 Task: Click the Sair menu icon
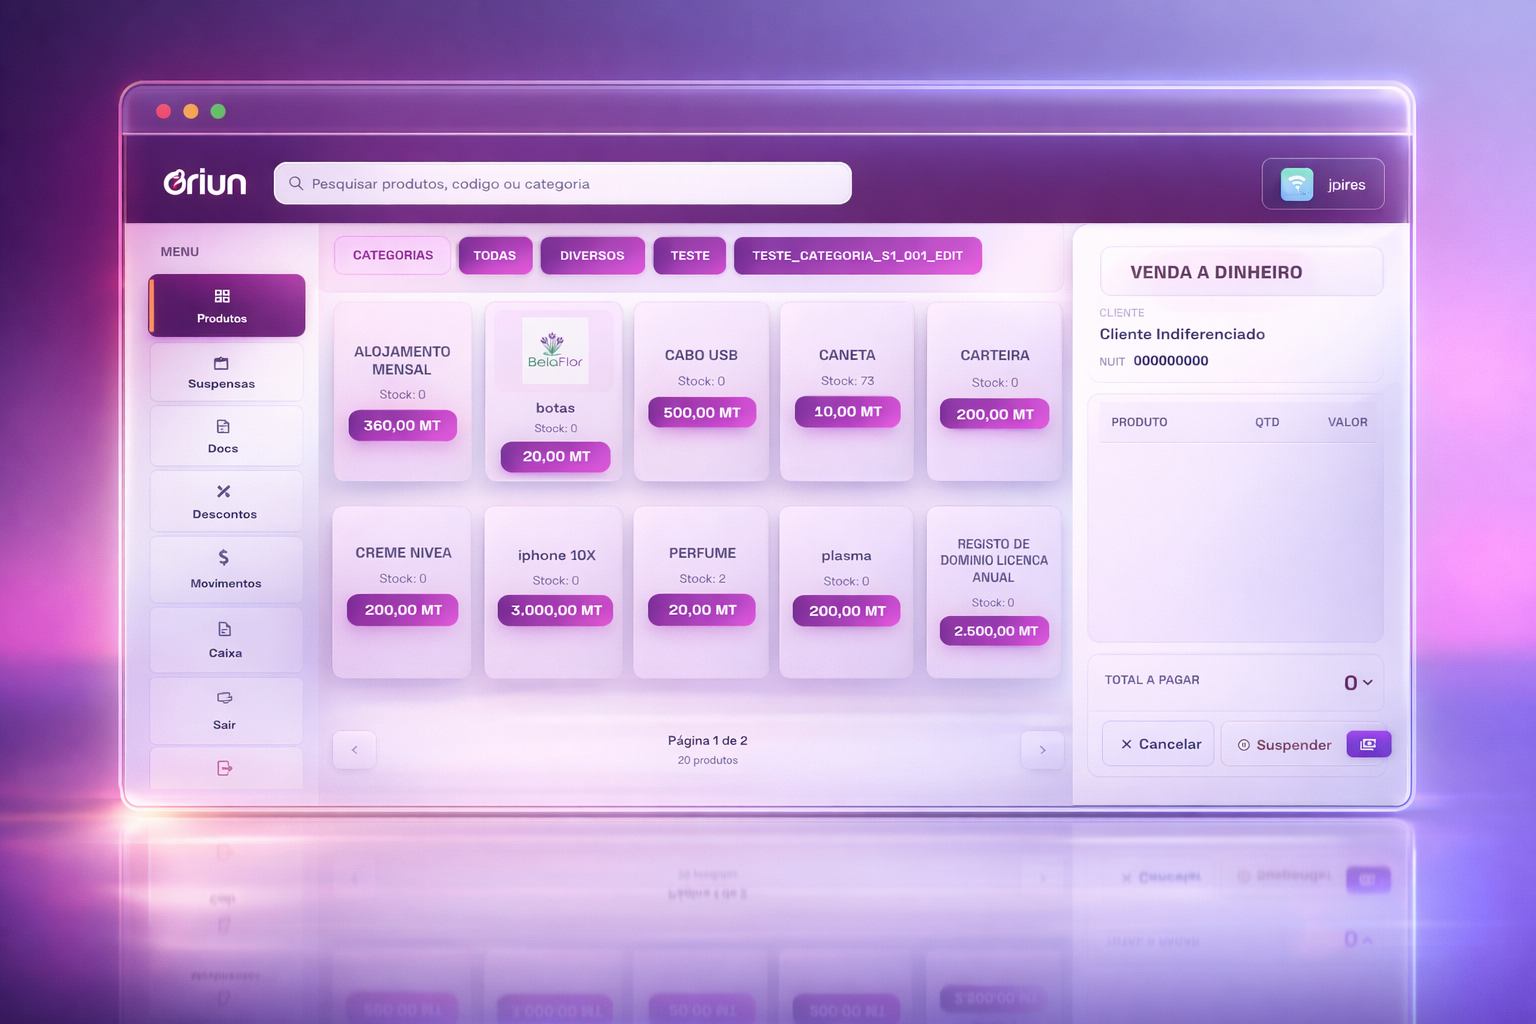pos(224,698)
